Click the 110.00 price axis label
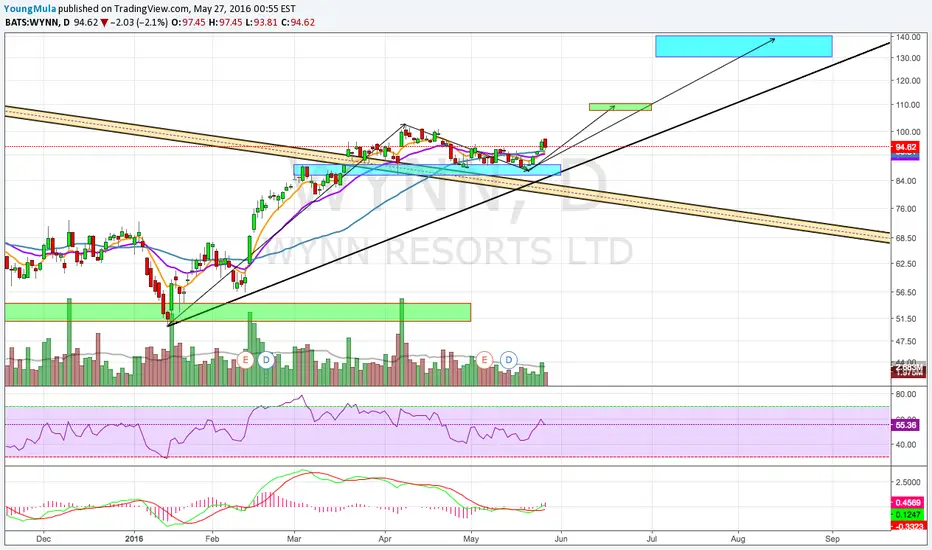Image resolution: width=932 pixels, height=550 pixels. (x=908, y=105)
